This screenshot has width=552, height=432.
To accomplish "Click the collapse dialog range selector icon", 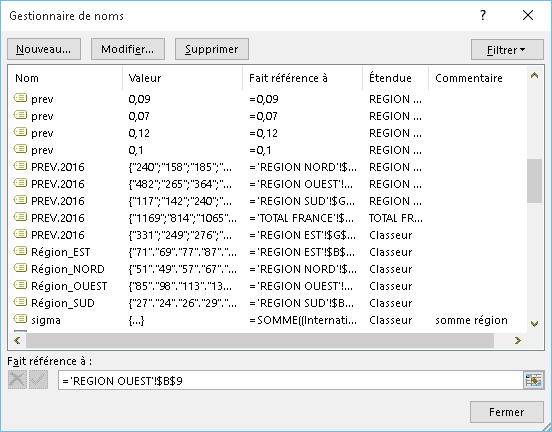I will [533, 381].
